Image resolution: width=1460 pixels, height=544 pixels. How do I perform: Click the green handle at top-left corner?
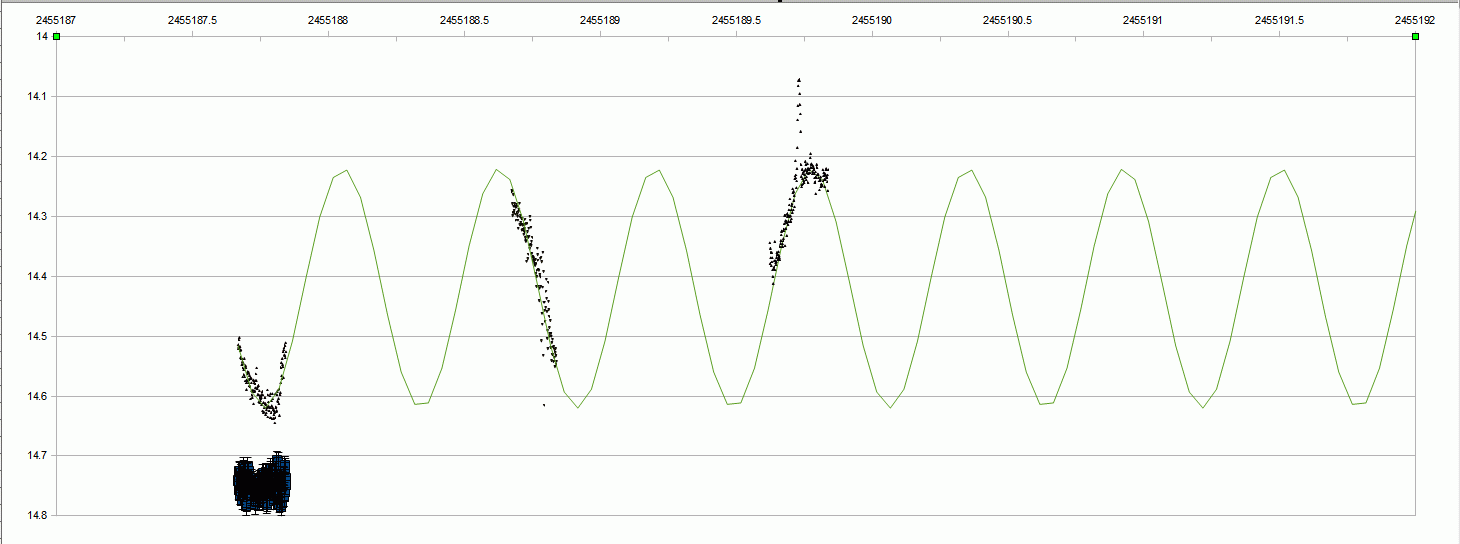click(x=57, y=37)
